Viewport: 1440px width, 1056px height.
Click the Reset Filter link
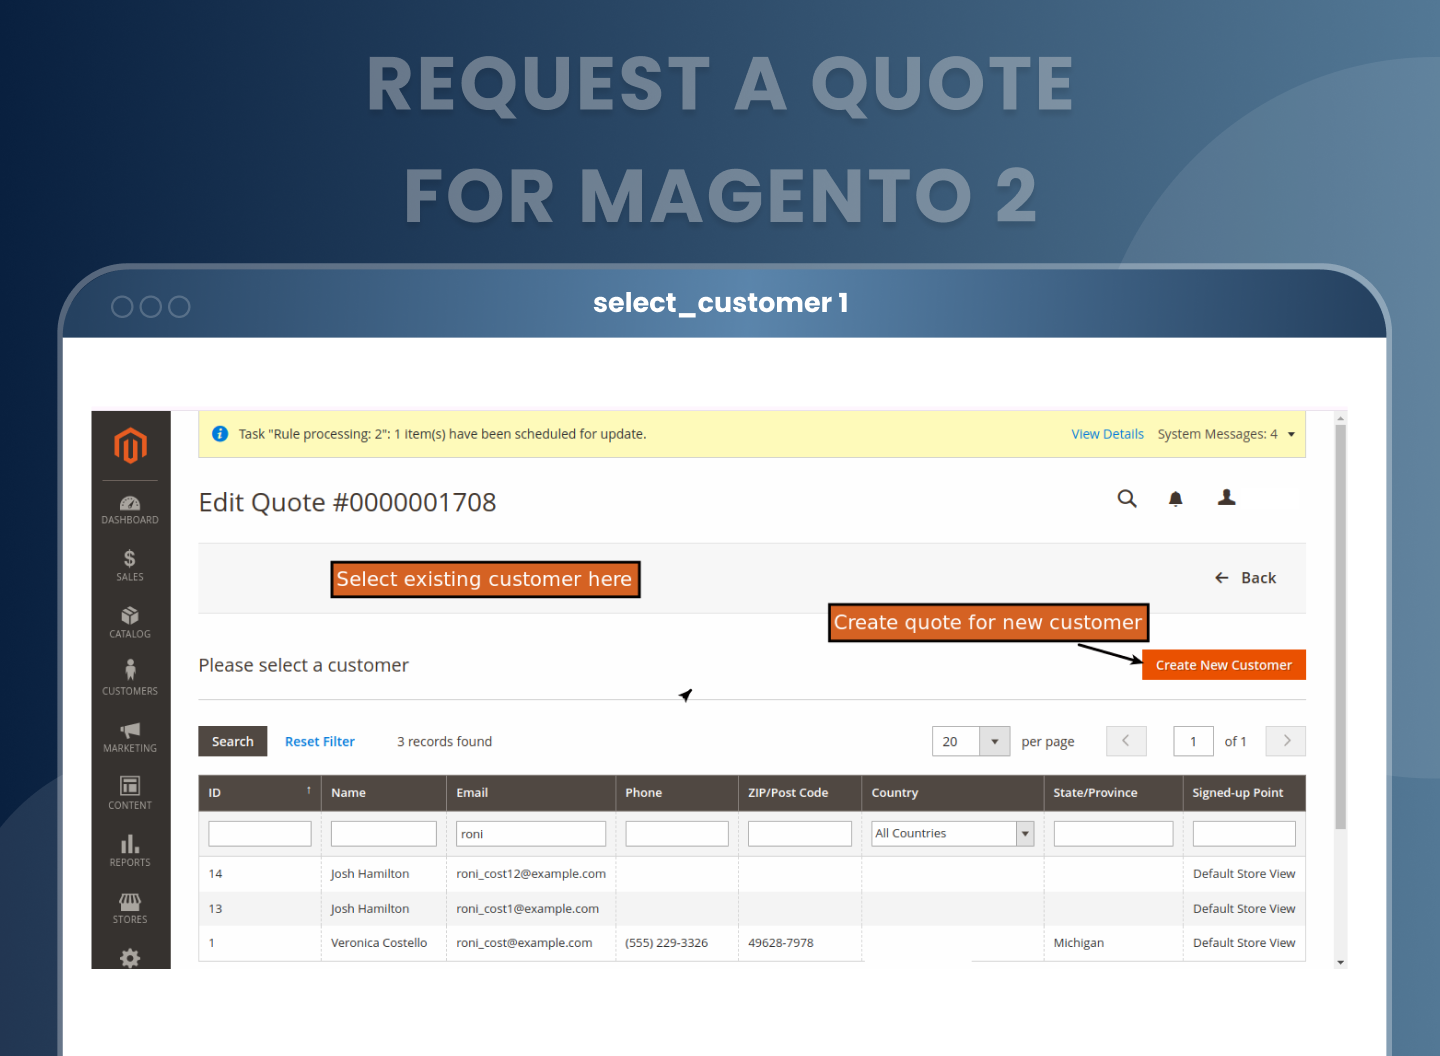coord(320,742)
